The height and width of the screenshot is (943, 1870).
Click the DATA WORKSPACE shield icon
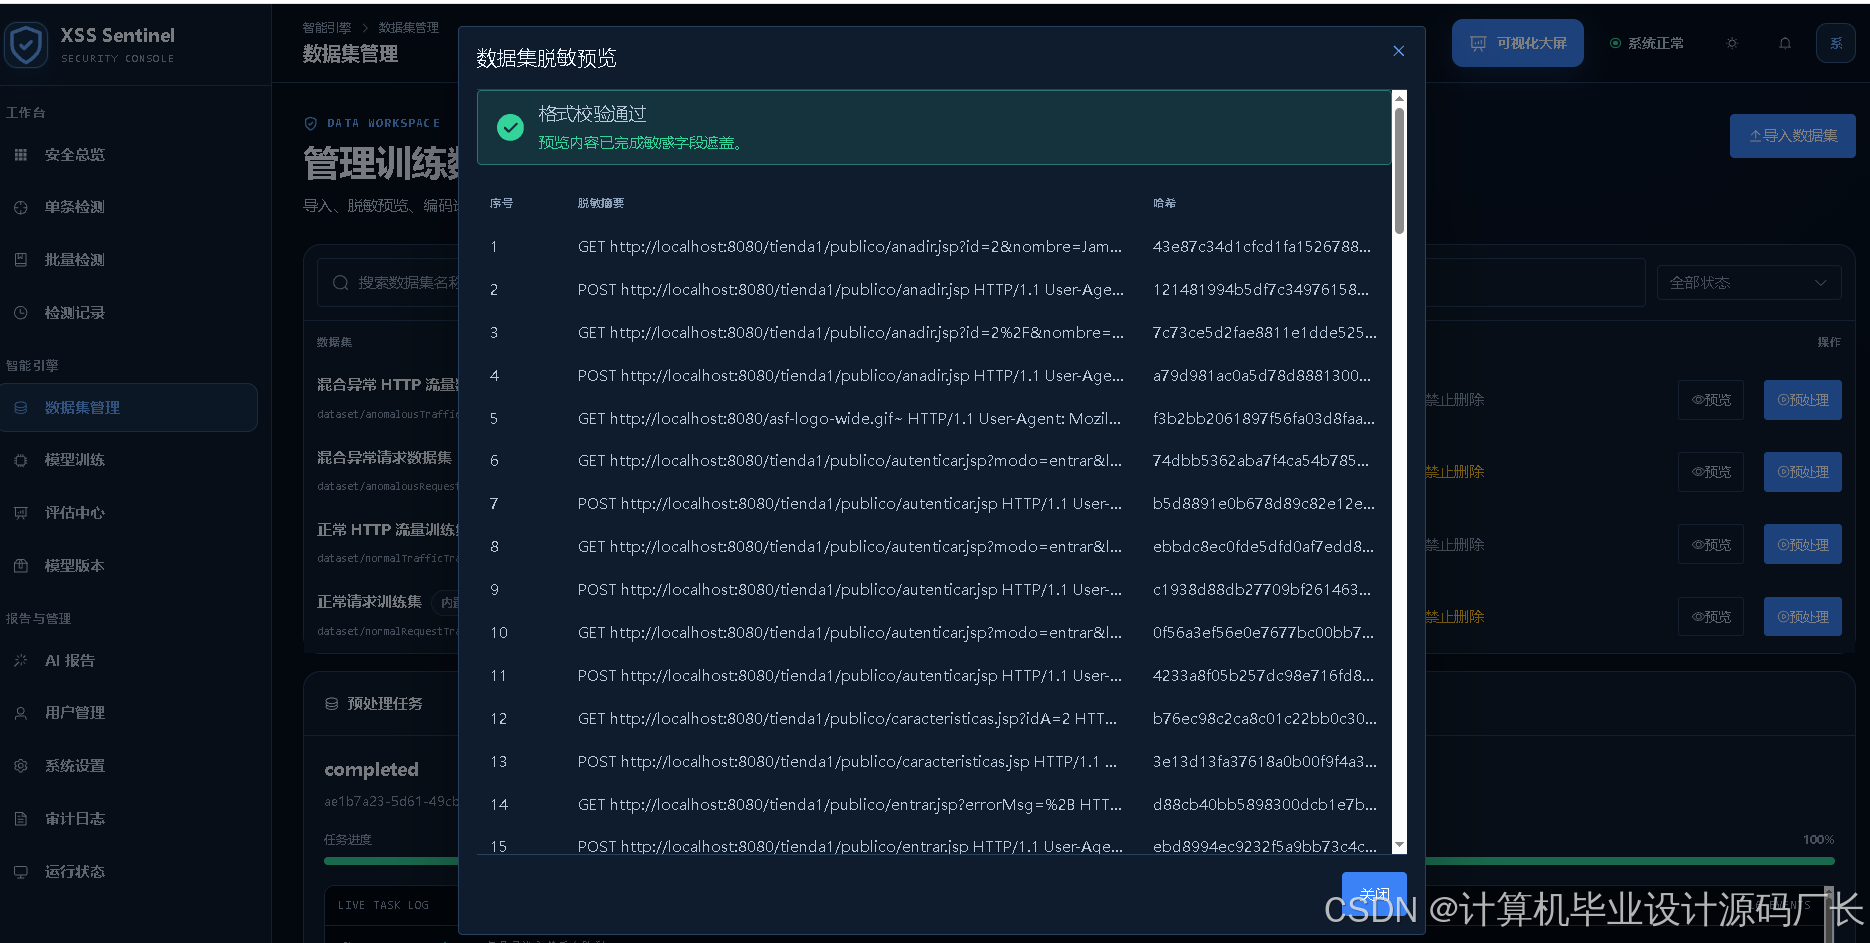tap(311, 124)
